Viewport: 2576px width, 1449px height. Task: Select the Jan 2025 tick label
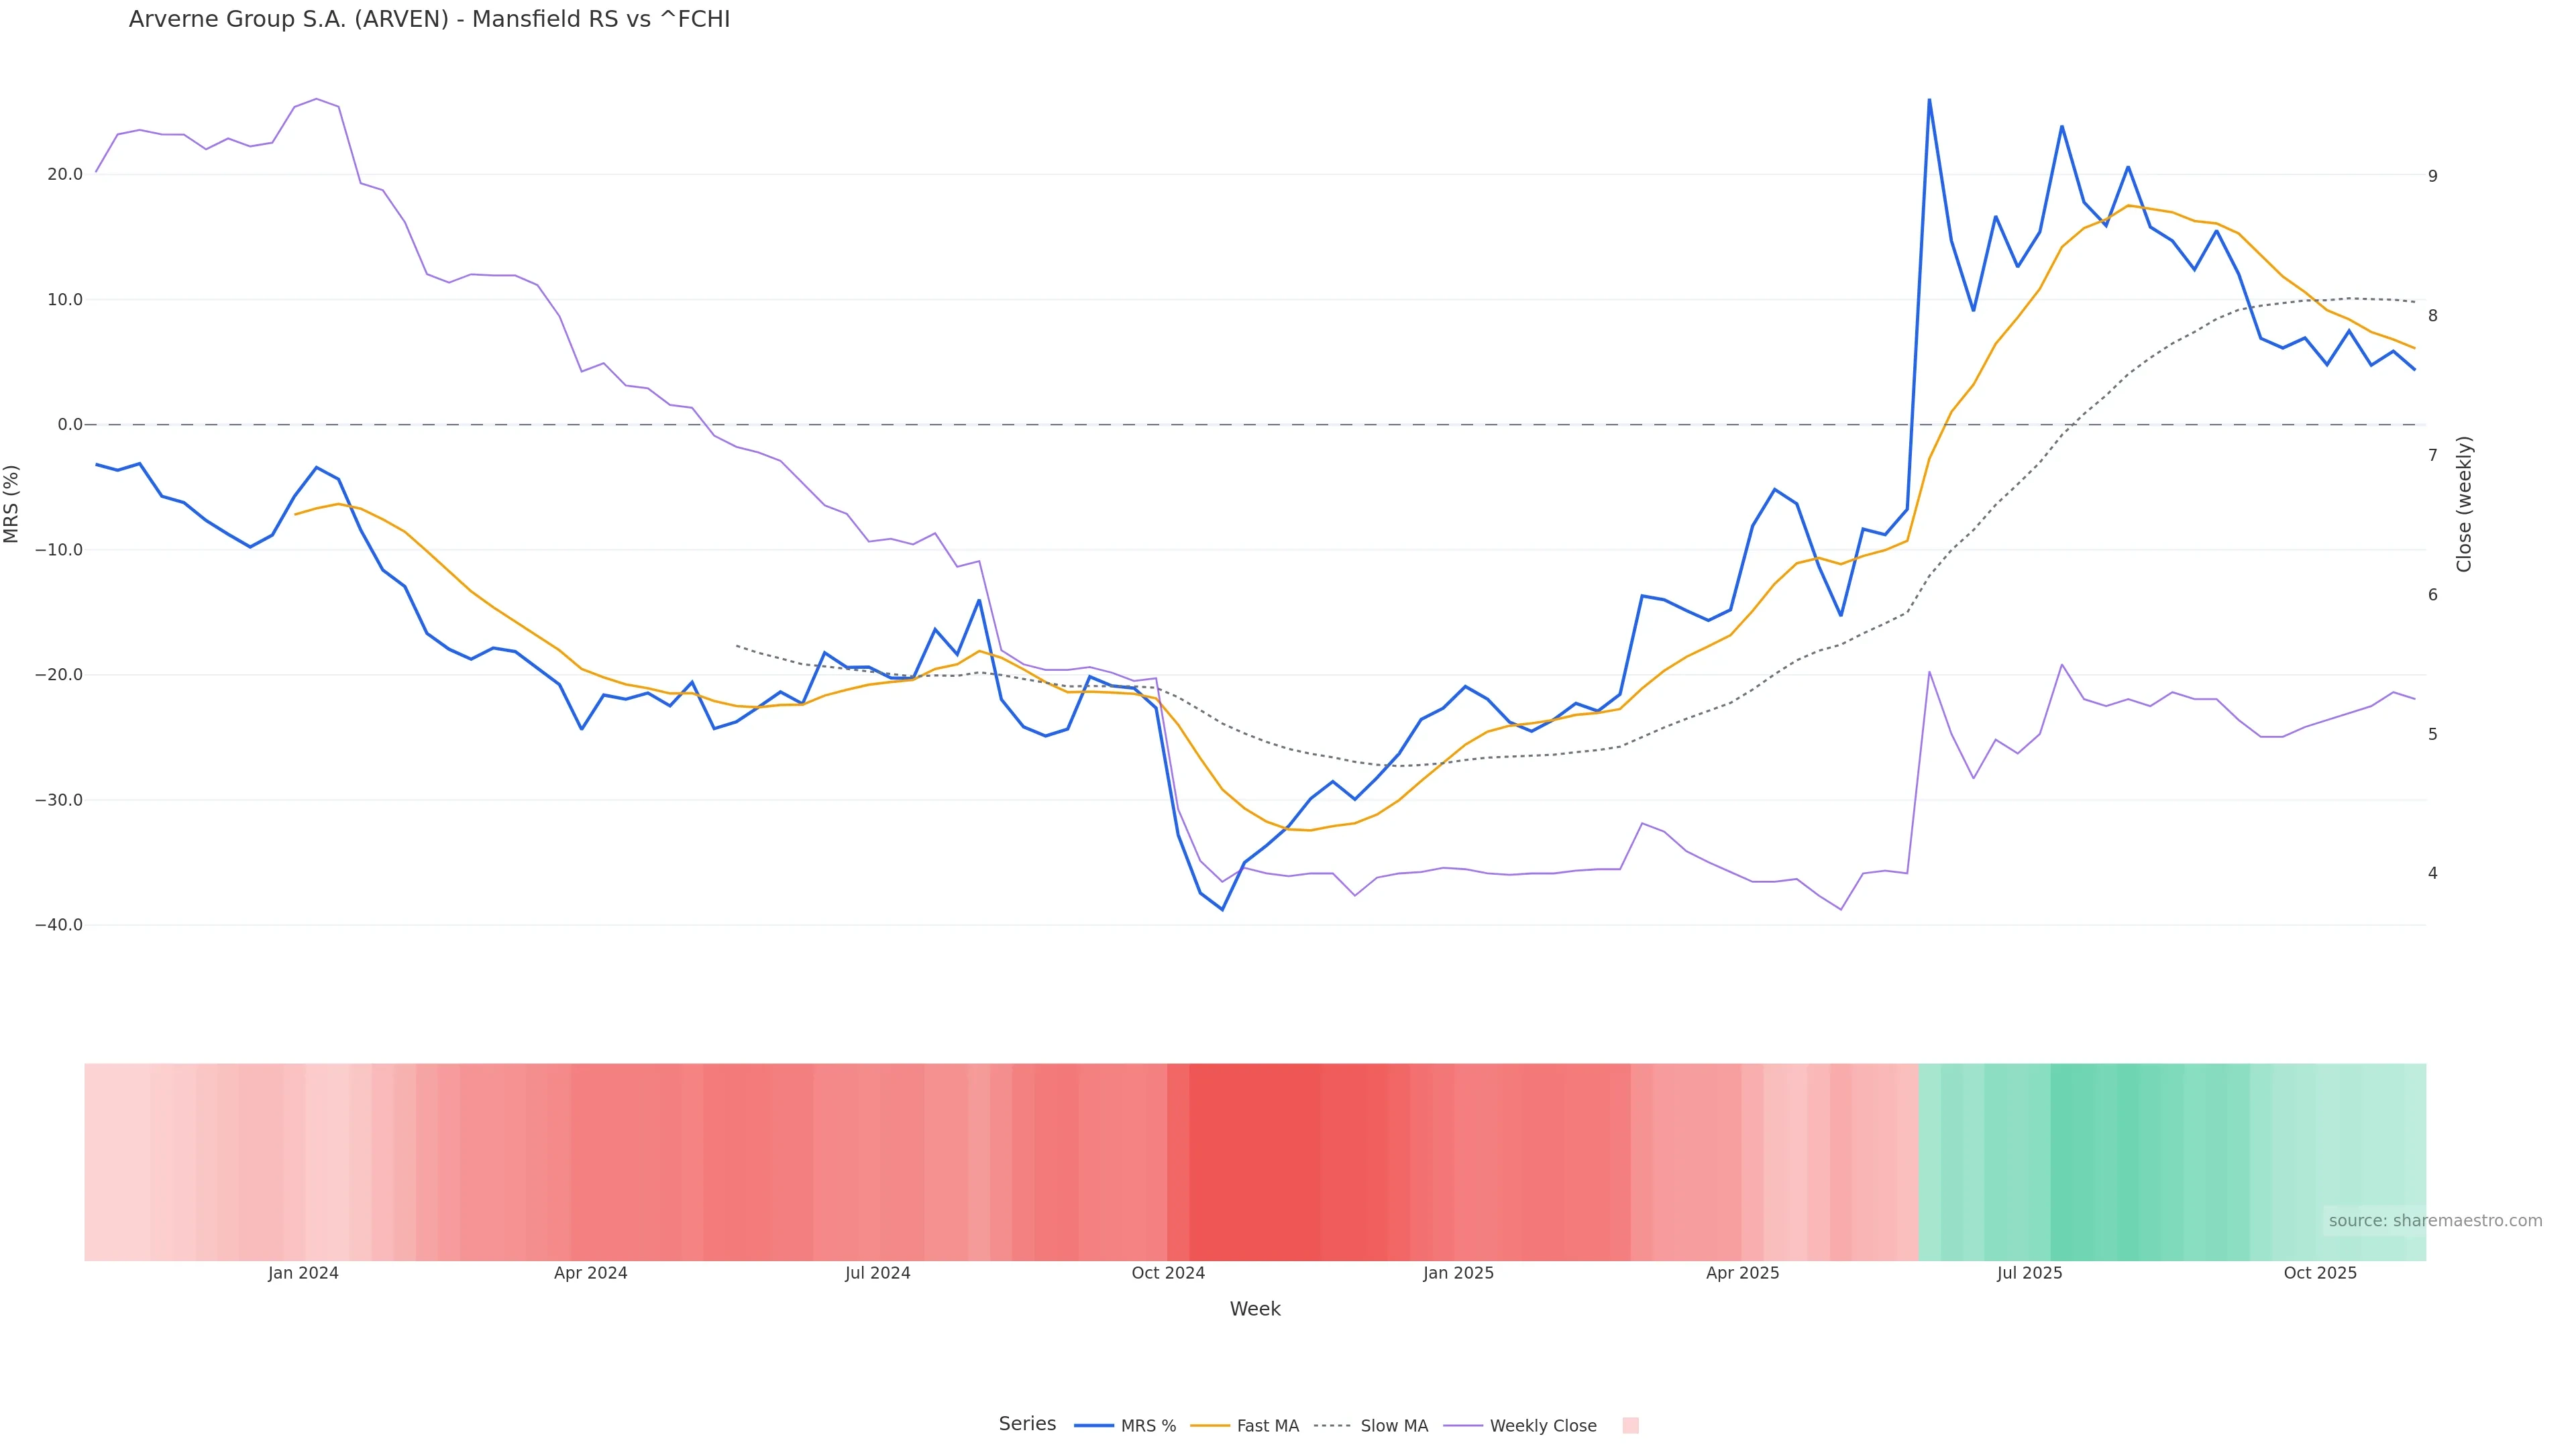click(1458, 1273)
